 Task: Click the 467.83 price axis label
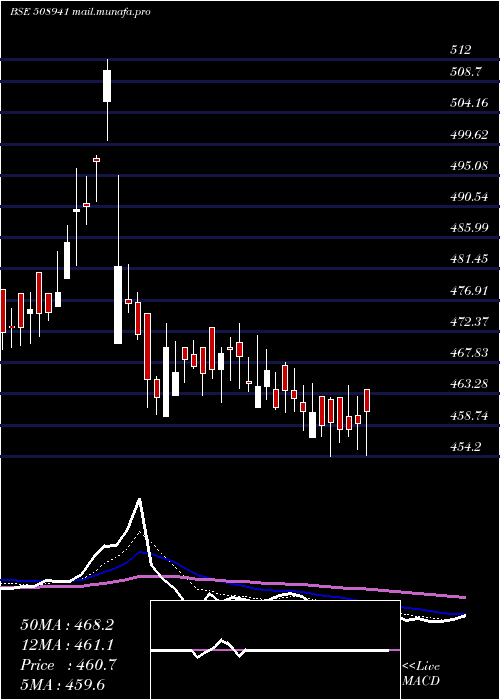tap(468, 353)
